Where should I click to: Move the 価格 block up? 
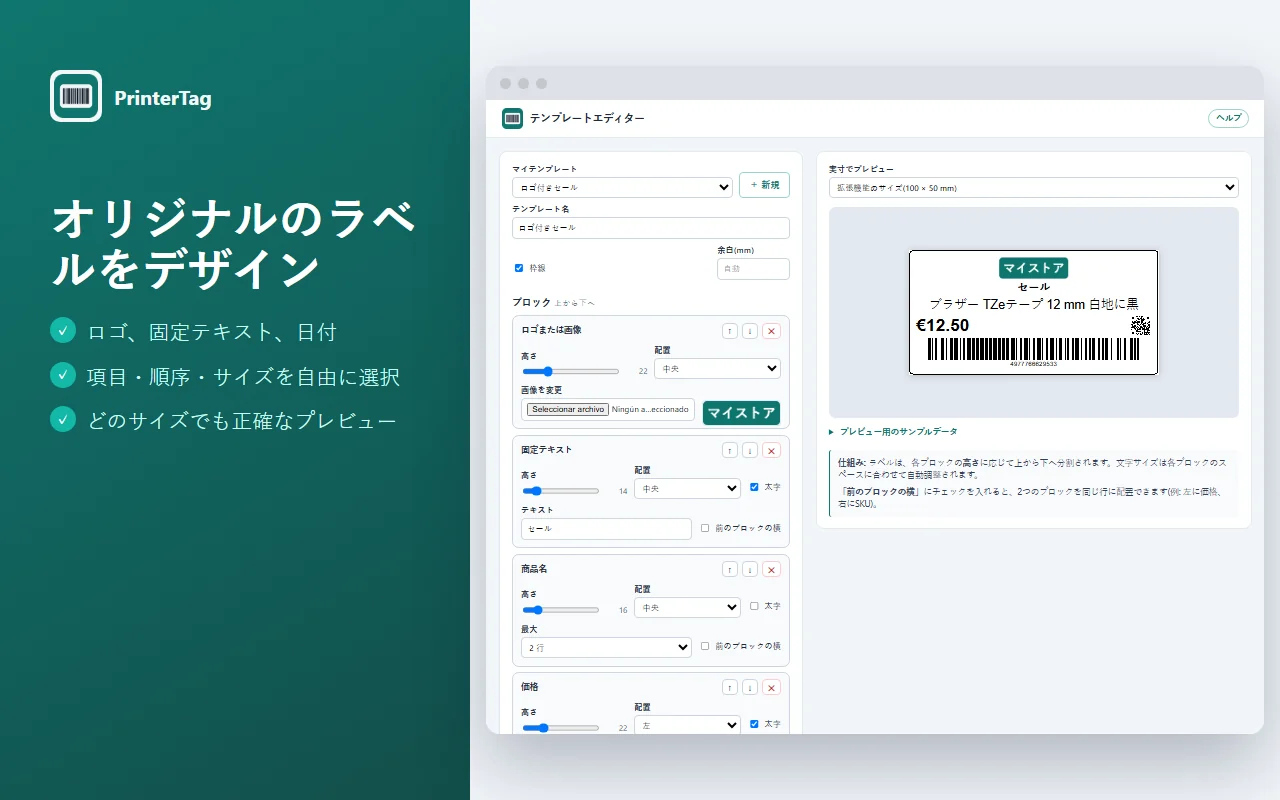[x=730, y=687]
